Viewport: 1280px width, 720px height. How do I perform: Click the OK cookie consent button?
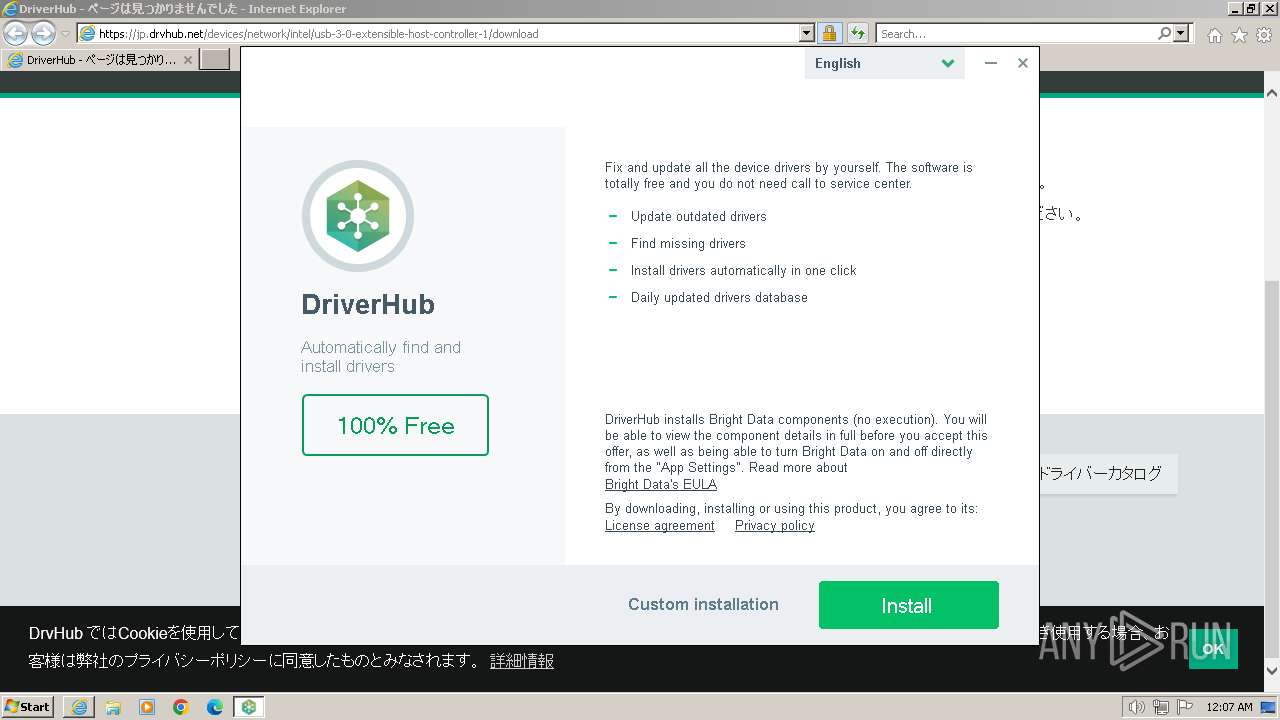(x=1213, y=648)
